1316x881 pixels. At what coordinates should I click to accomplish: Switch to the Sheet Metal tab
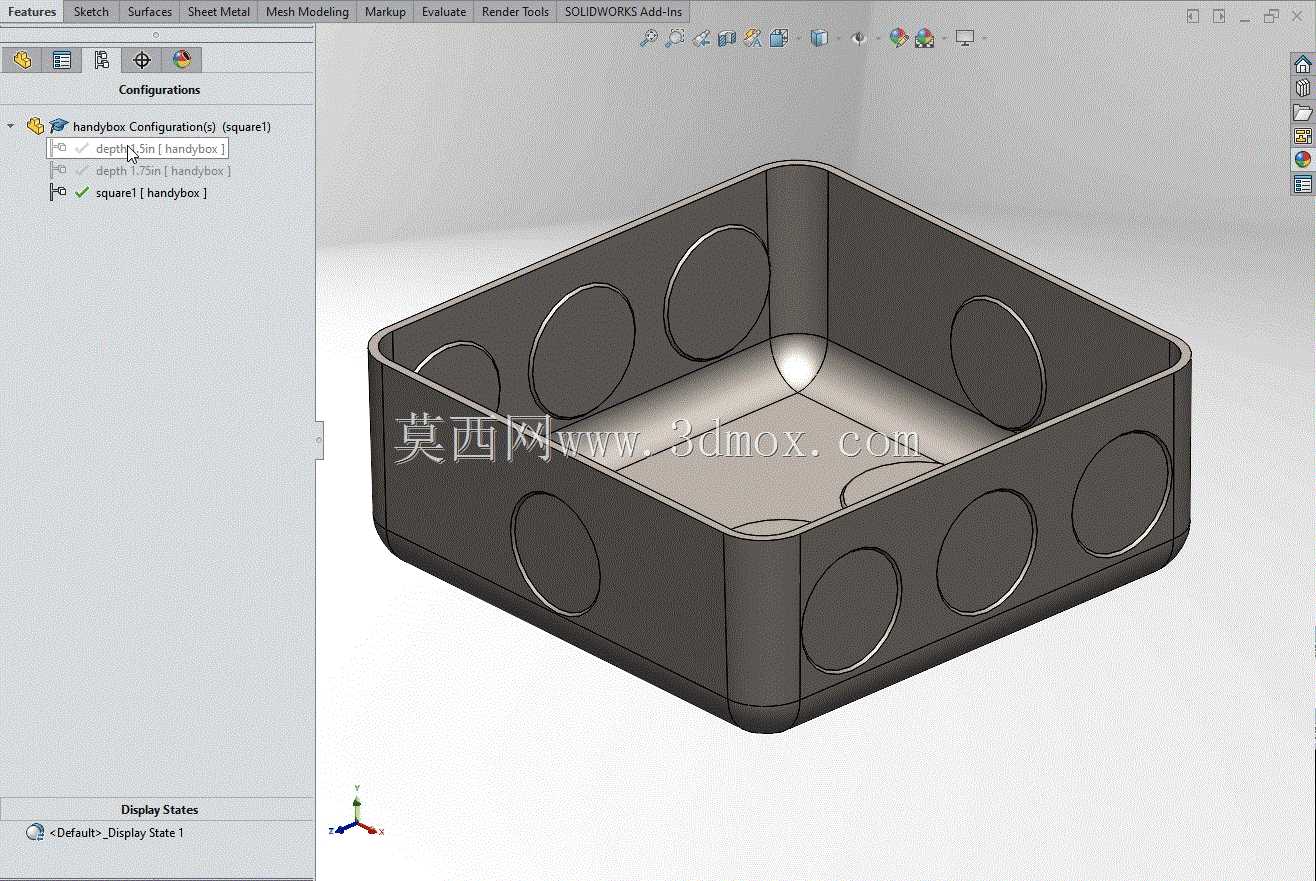click(x=219, y=12)
